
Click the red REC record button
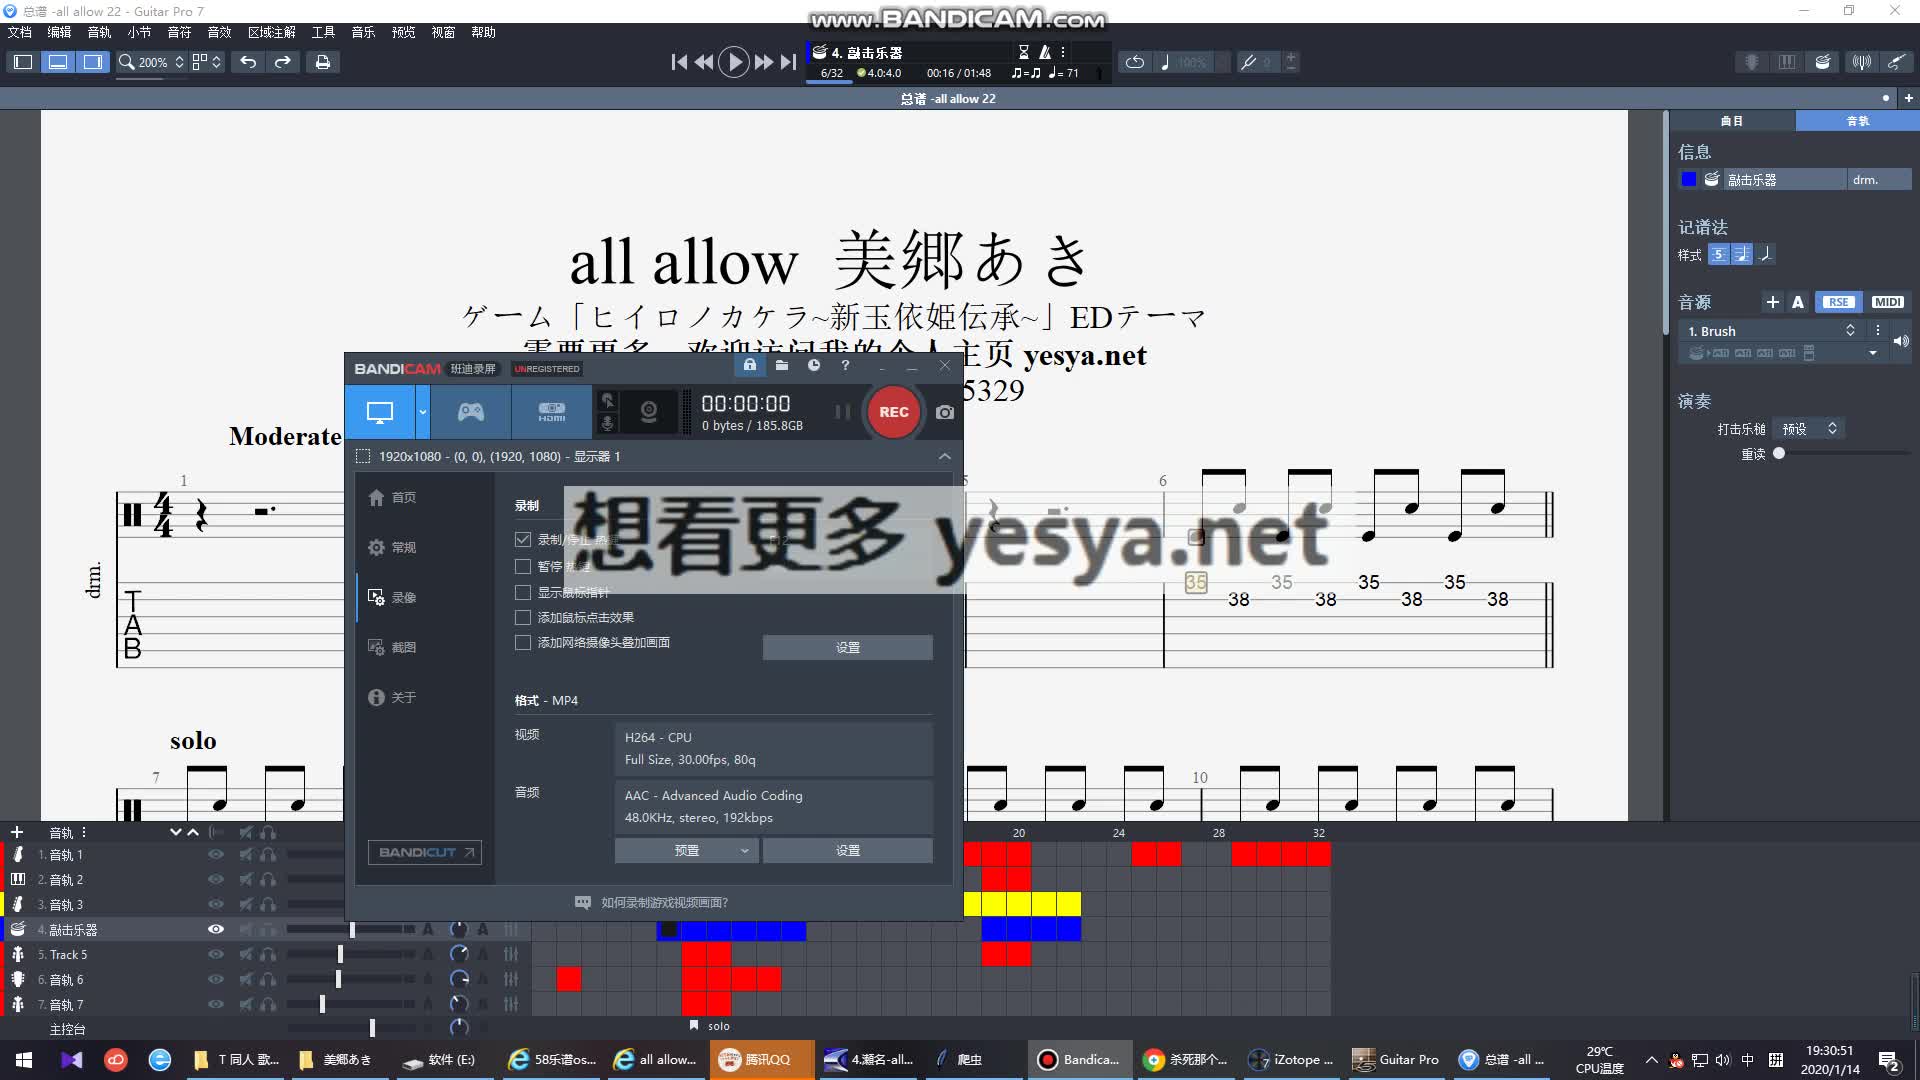tap(893, 412)
